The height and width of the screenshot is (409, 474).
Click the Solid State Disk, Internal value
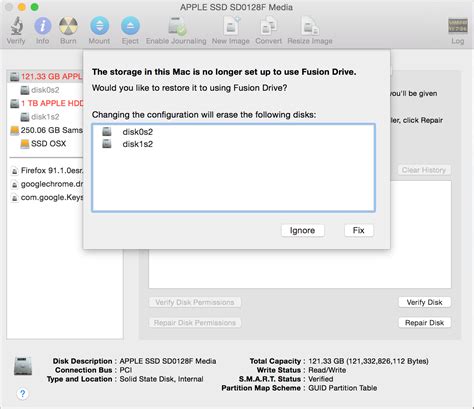(161, 379)
